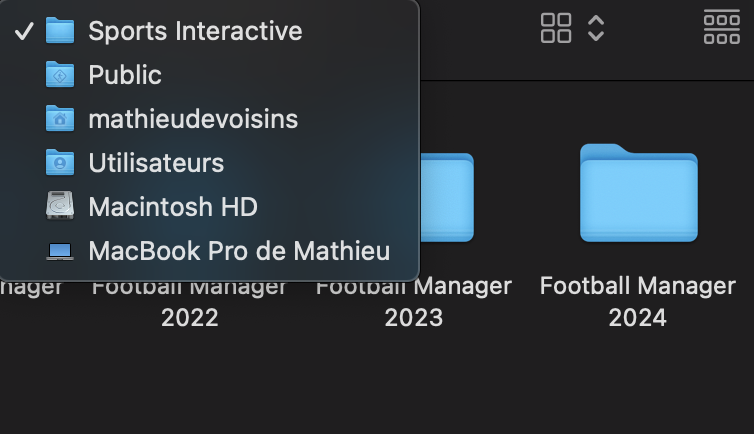Click the mathieudevoisins home folder icon
754x434 pixels.
coord(60,119)
